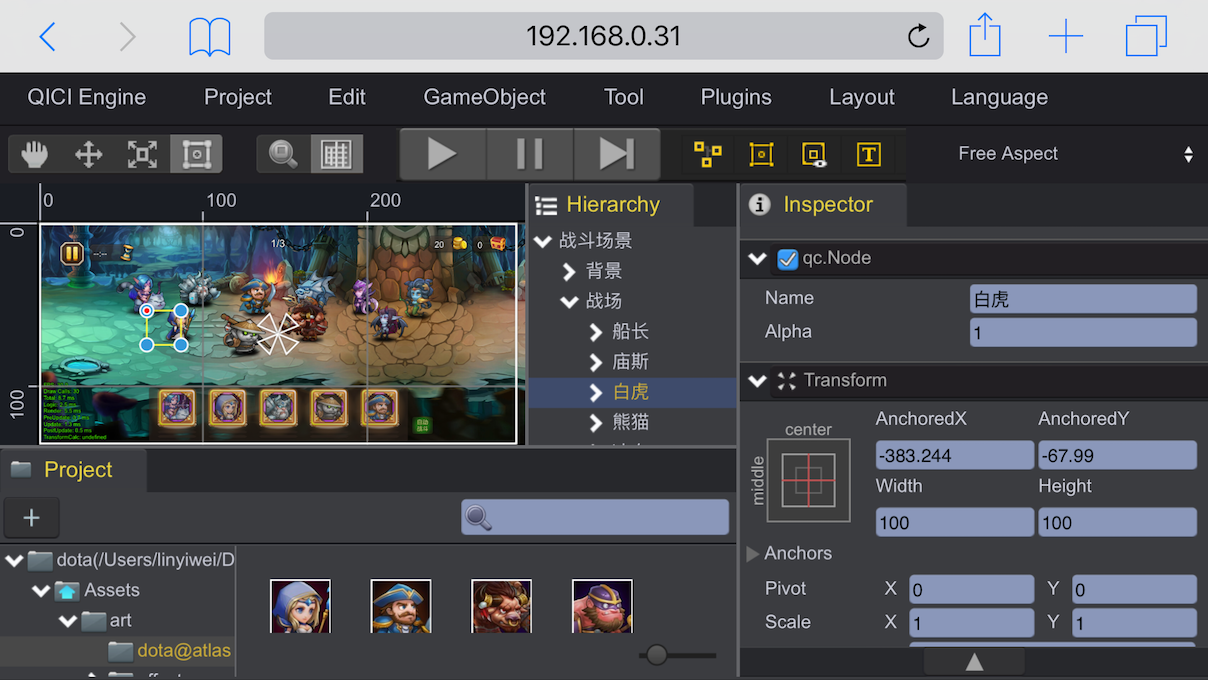Collapse the art folder
1208x680 pixels.
[67, 621]
